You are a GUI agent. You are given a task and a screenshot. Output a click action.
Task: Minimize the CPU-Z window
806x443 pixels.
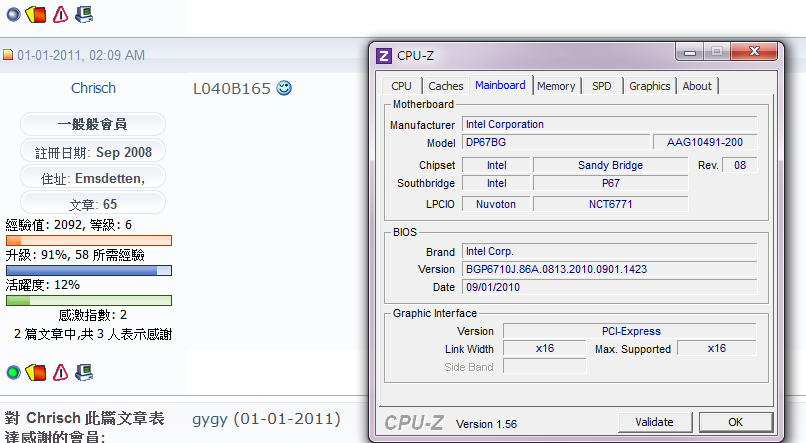point(690,52)
